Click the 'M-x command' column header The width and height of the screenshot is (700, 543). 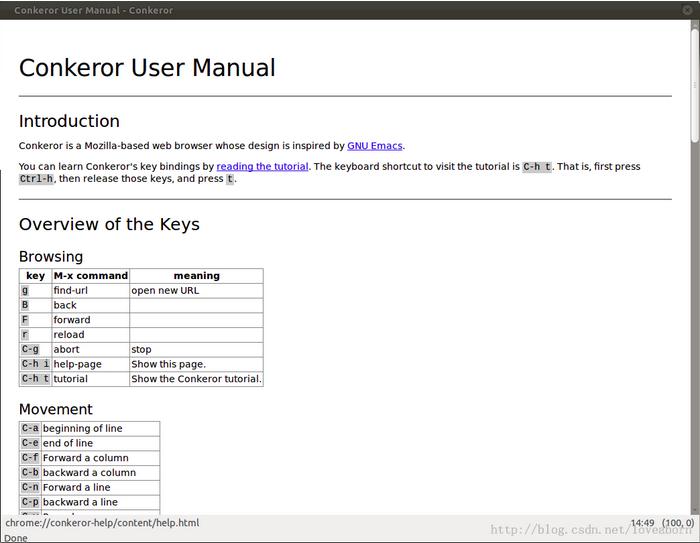click(x=91, y=276)
